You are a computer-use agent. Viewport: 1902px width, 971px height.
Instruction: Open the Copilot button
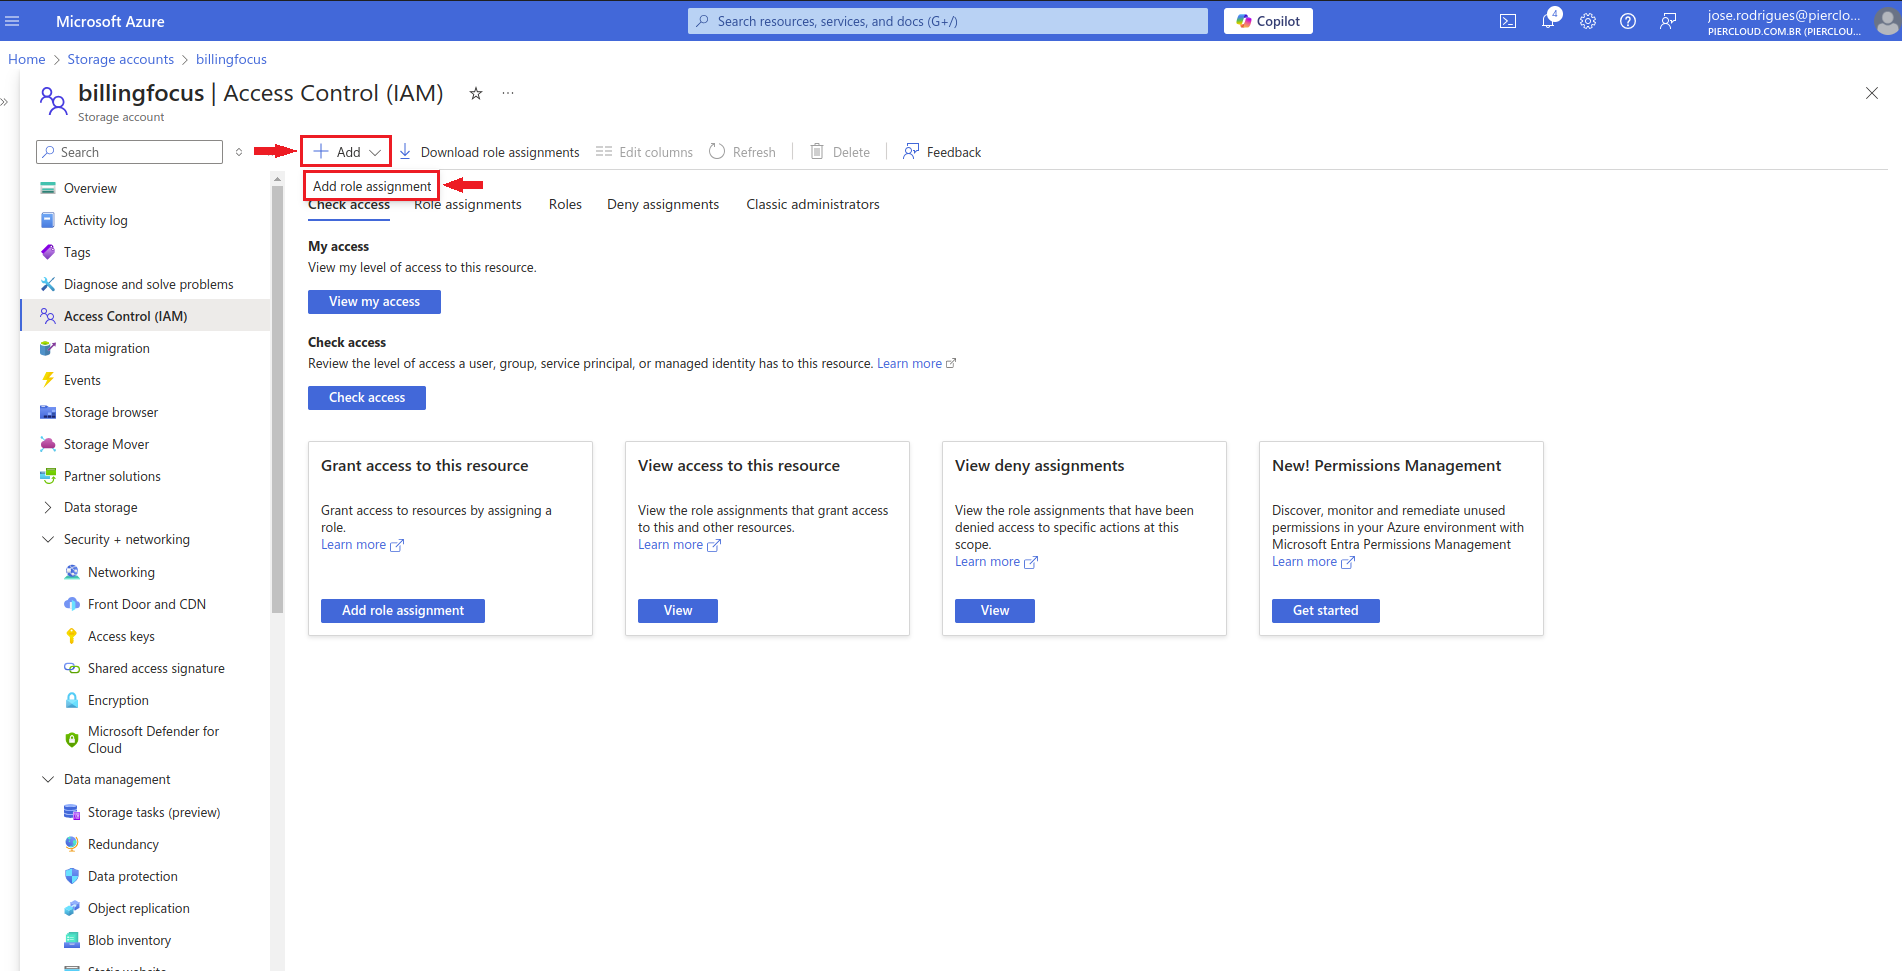[x=1268, y=21]
